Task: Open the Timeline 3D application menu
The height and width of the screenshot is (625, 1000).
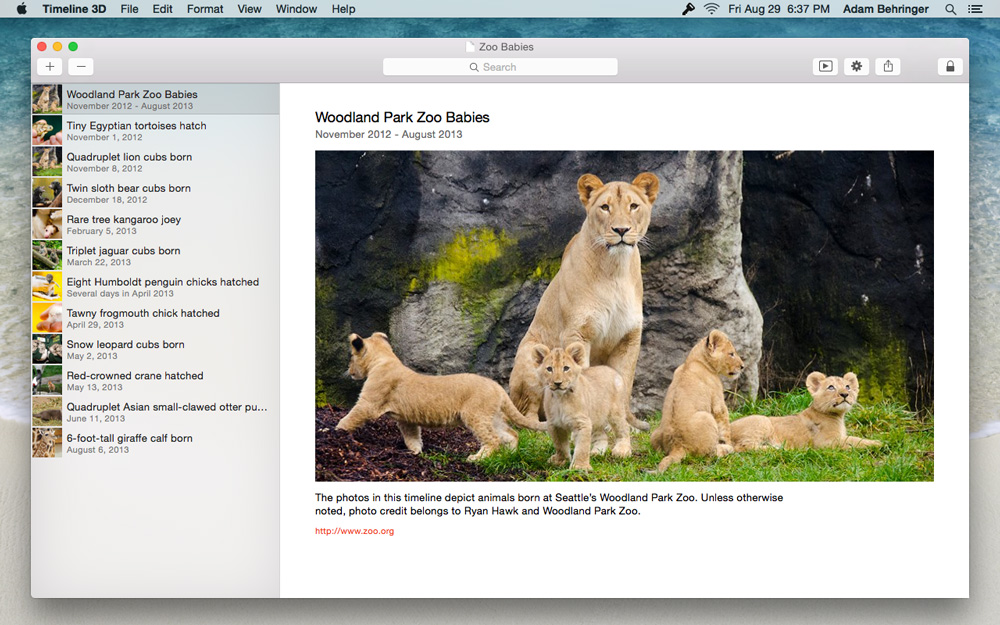Action: [x=74, y=9]
